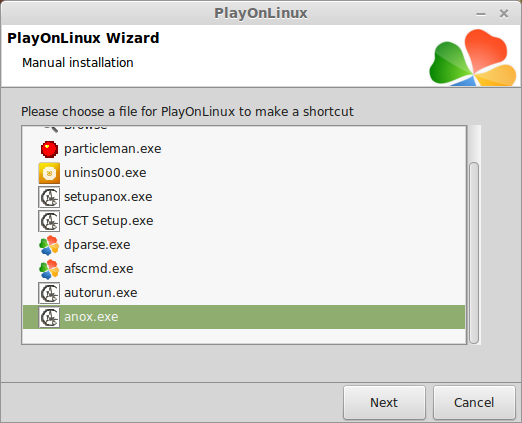The width and height of the screenshot is (522, 423).
Task: Select the highlighted anox.exe entry
Action: click(244, 317)
